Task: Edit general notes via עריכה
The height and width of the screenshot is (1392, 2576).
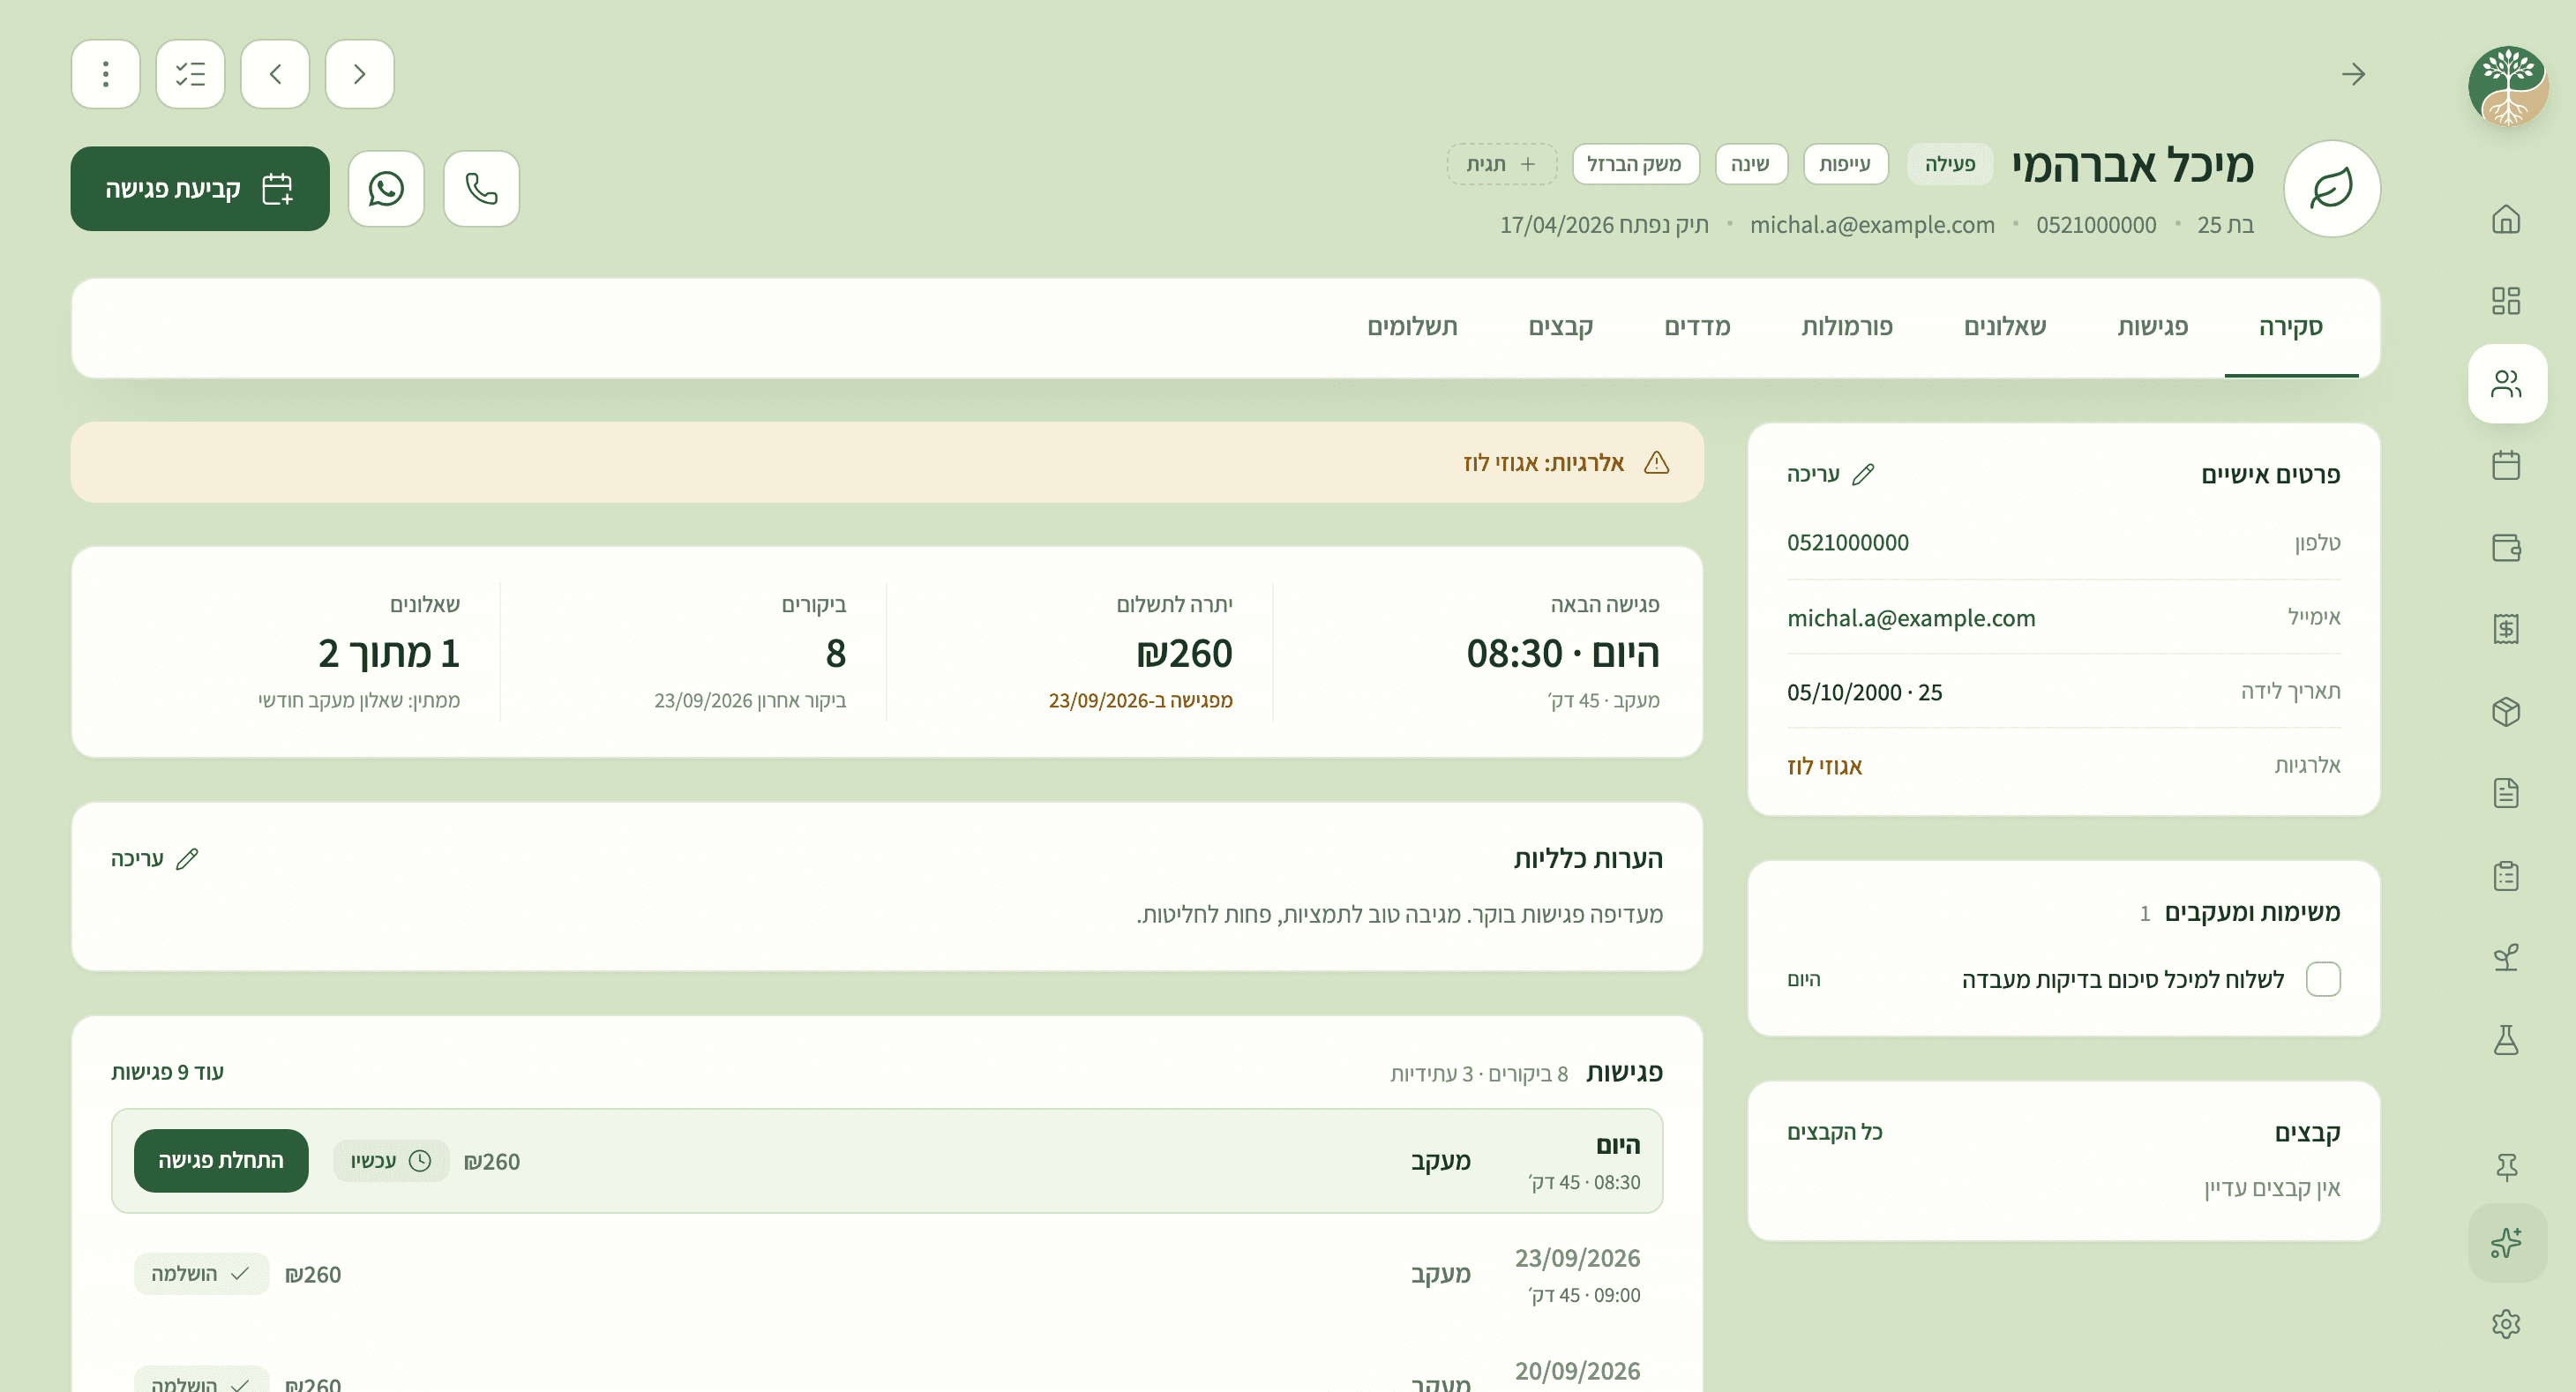Action: 155,859
